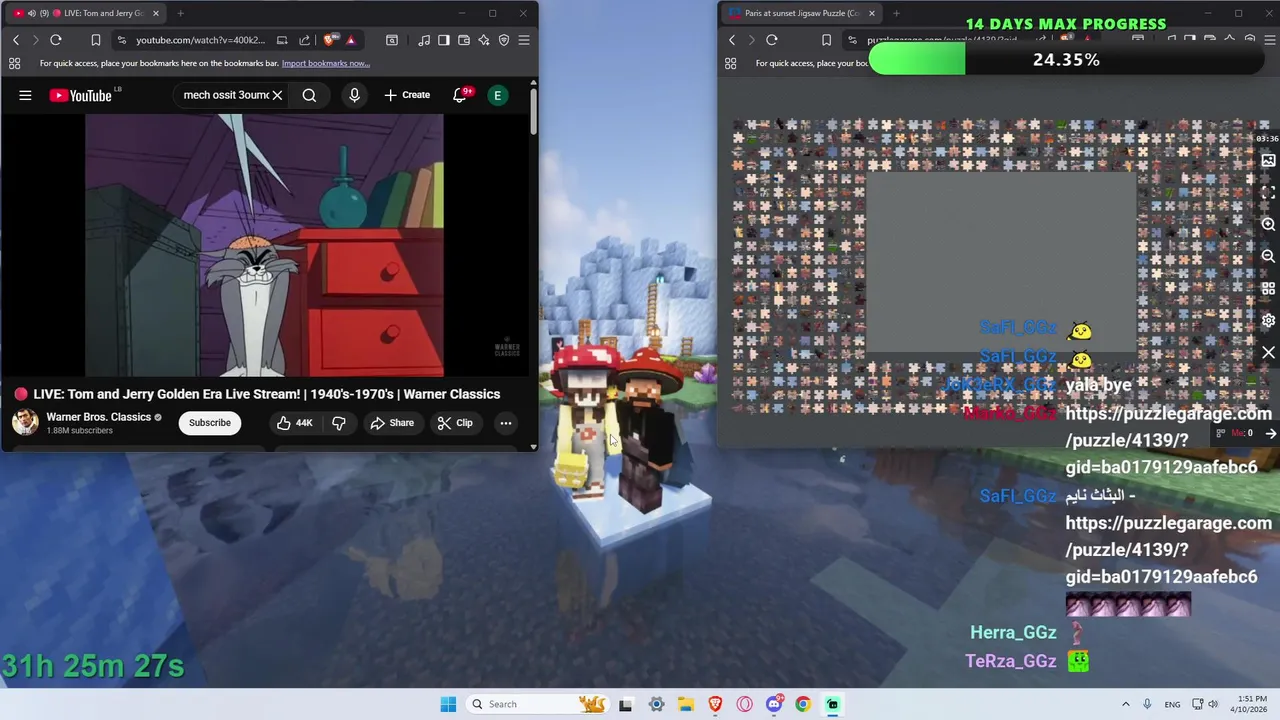Image resolution: width=1280 pixels, height=720 pixels.
Task: Zoom out on the jigsaw puzzle
Action: point(1268,256)
